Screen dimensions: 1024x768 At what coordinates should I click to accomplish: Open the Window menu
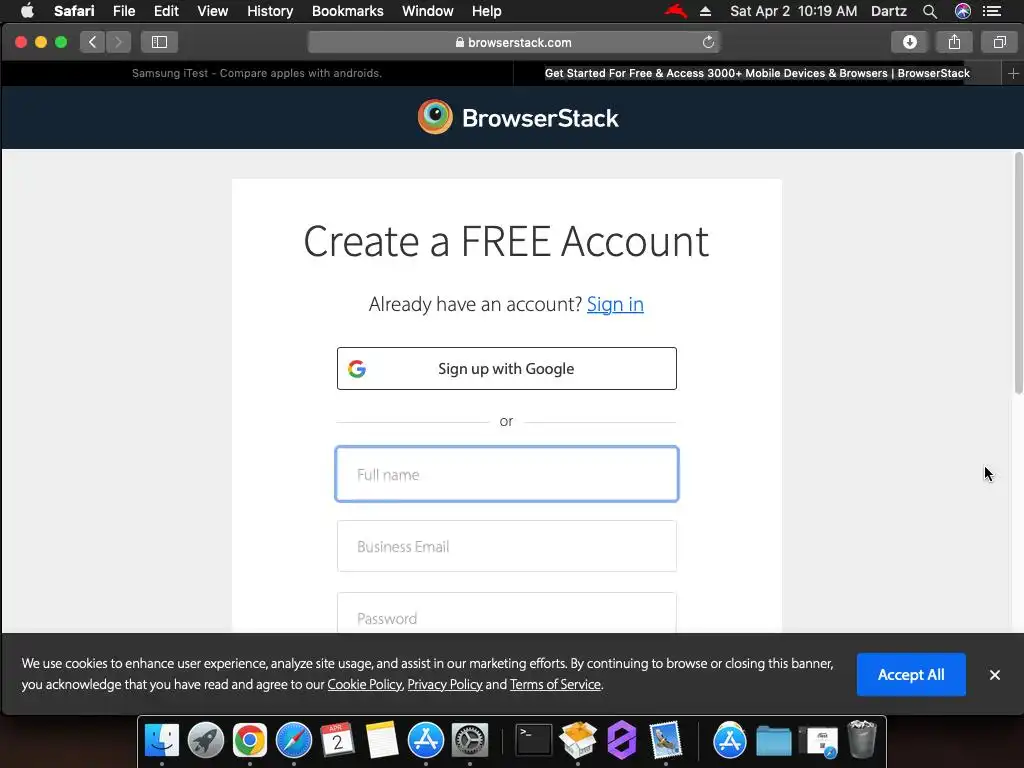(427, 11)
